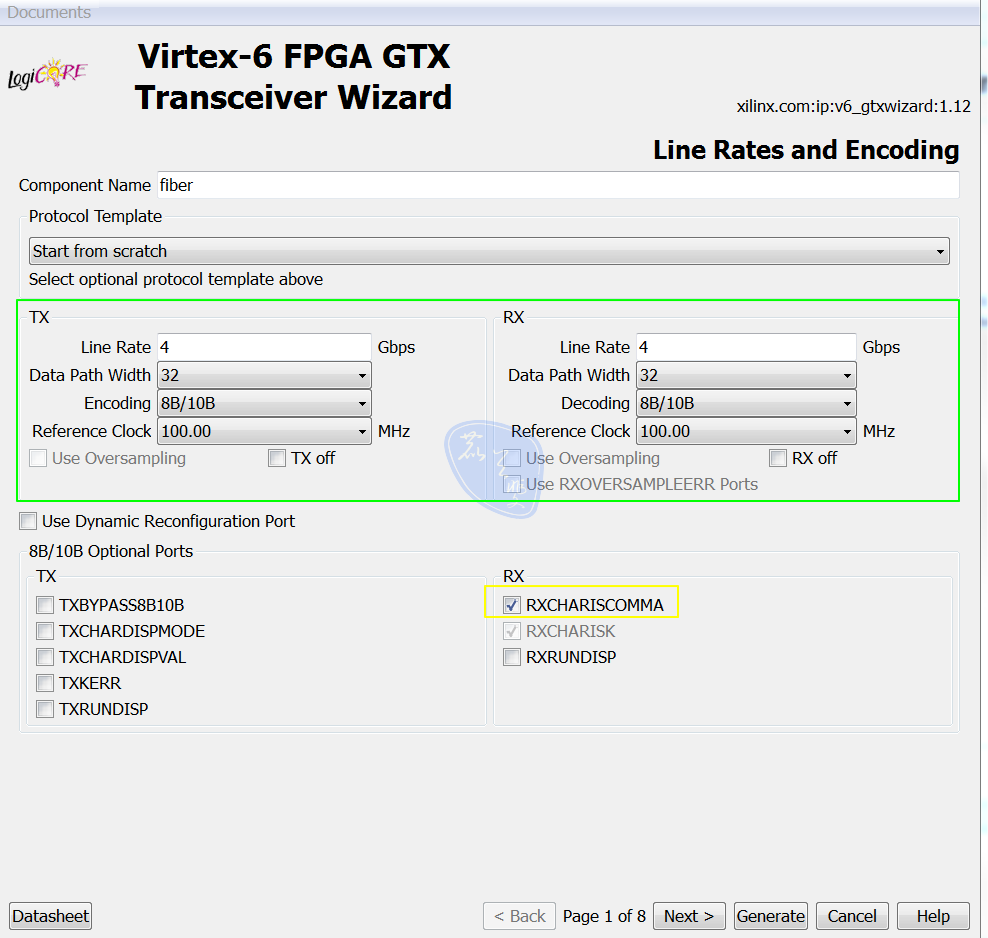Click the LogiCORE logo icon
Viewport: 988px width, 938px height.
(x=47, y=74)
